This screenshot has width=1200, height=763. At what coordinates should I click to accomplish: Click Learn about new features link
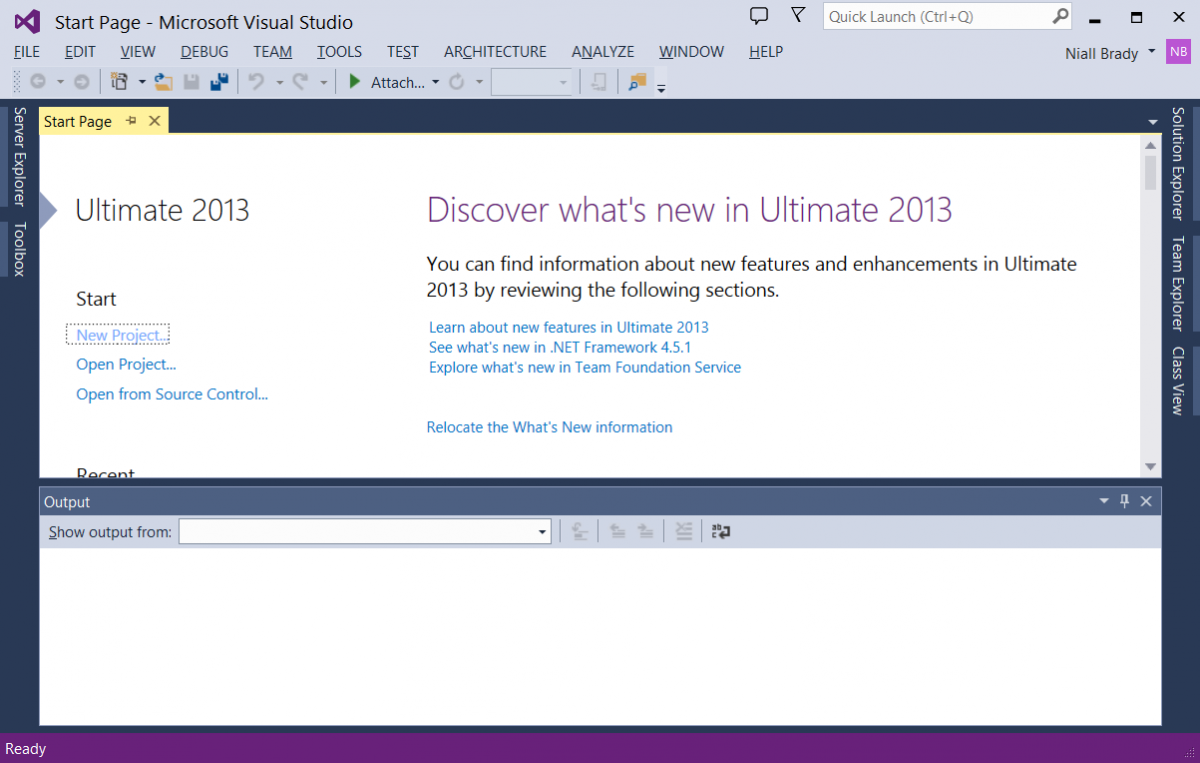click(x=569, y=327)
